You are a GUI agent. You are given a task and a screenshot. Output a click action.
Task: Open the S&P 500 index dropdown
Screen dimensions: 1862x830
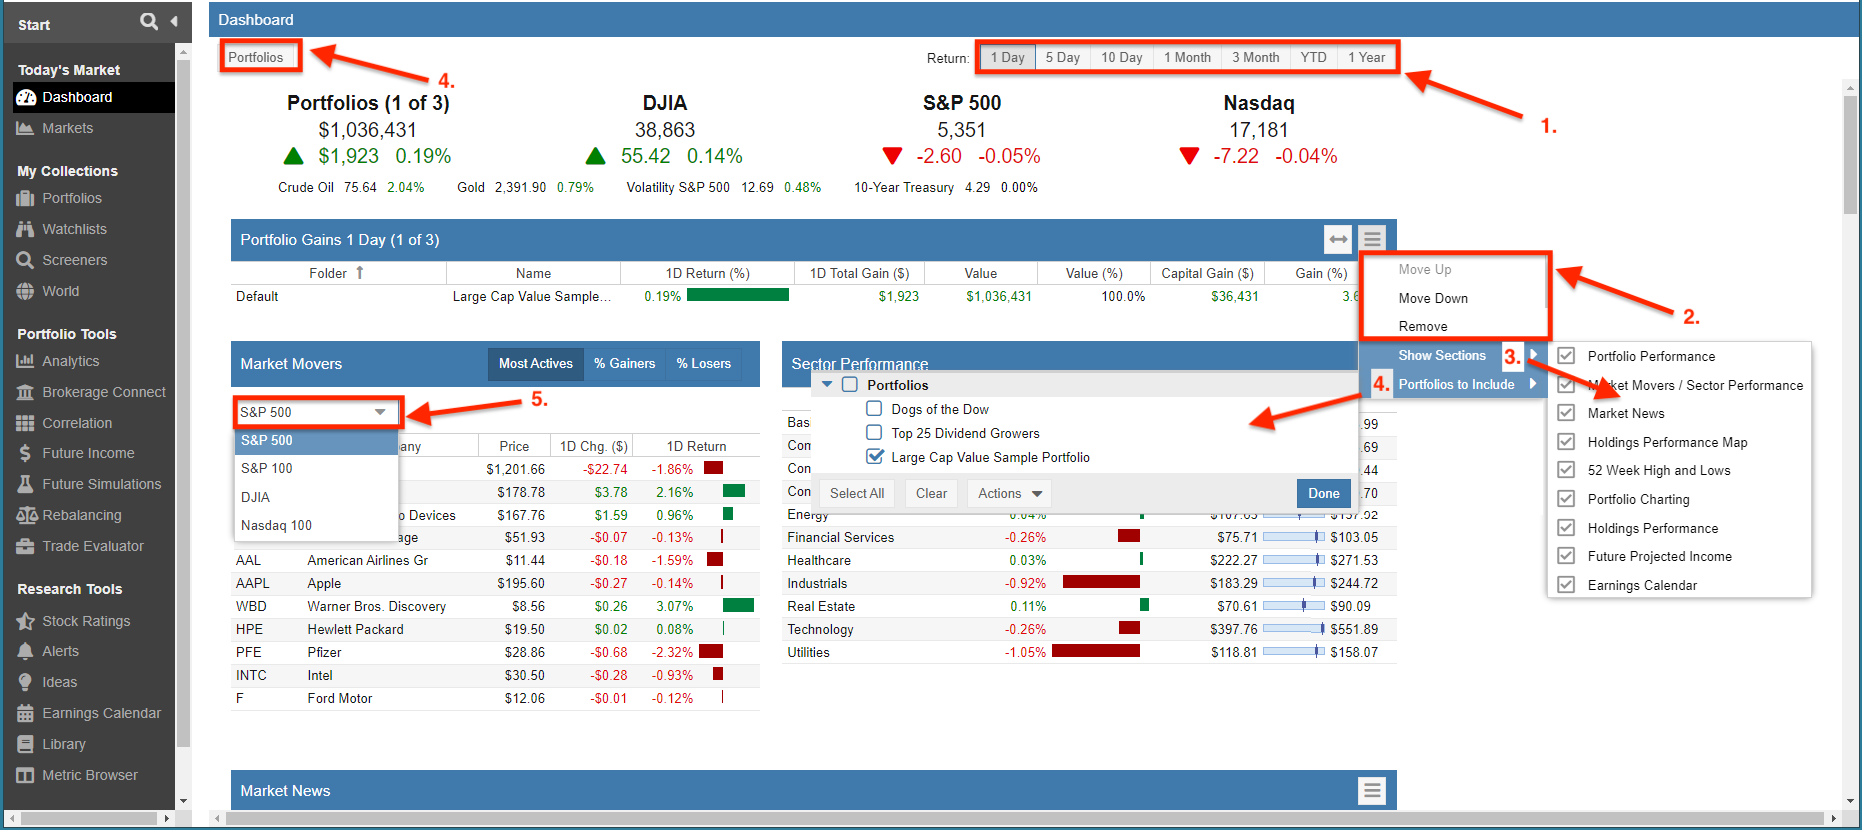(x=317, y=412)
